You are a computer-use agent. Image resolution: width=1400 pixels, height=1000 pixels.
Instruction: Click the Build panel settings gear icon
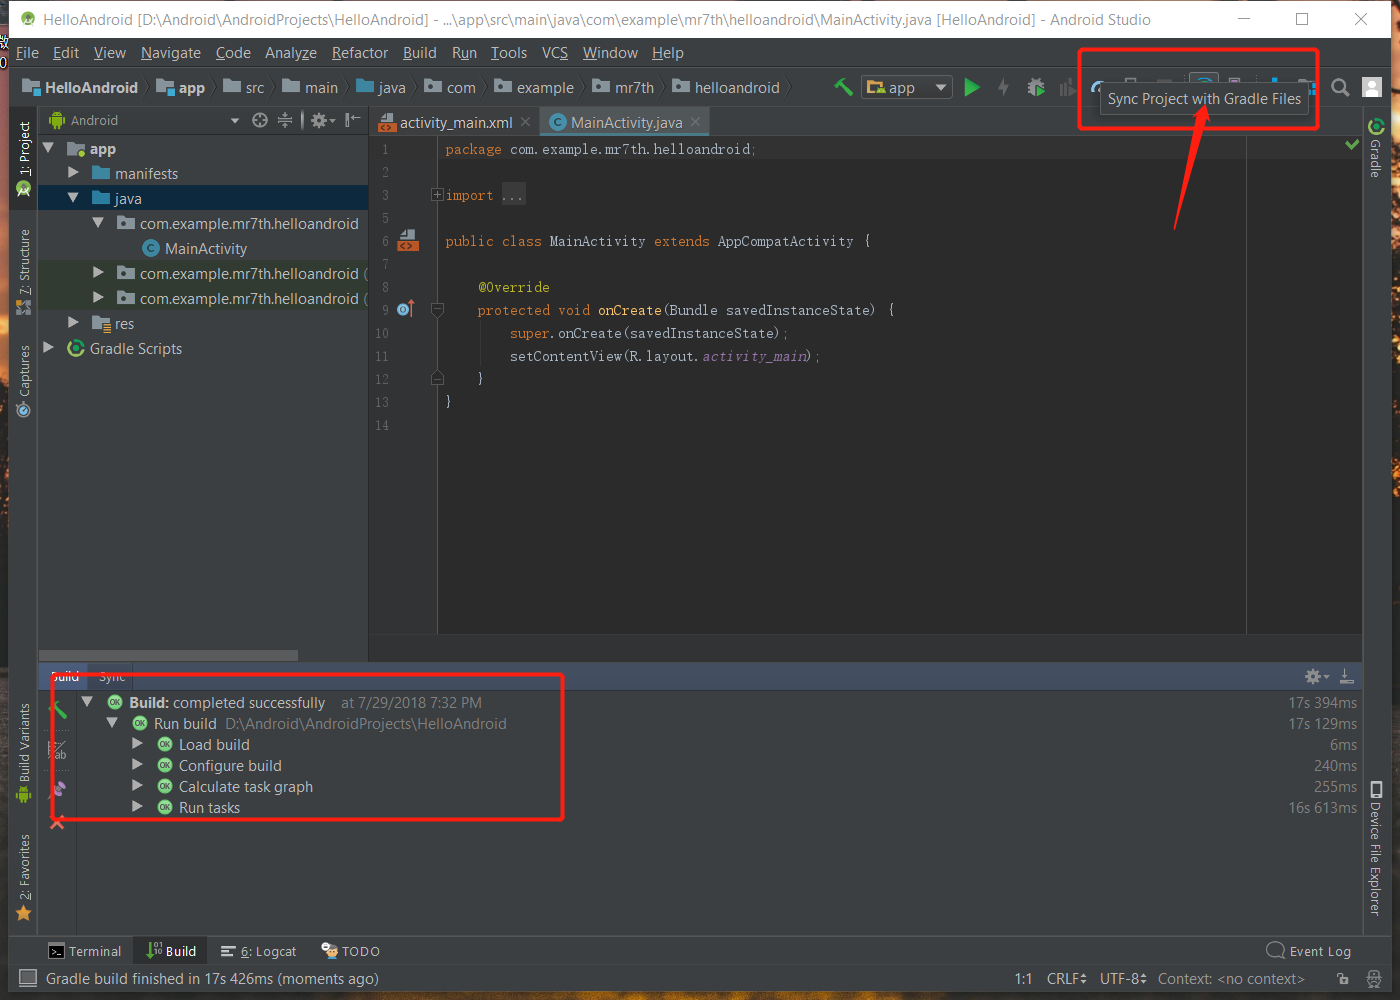(x=1315, y=677)
